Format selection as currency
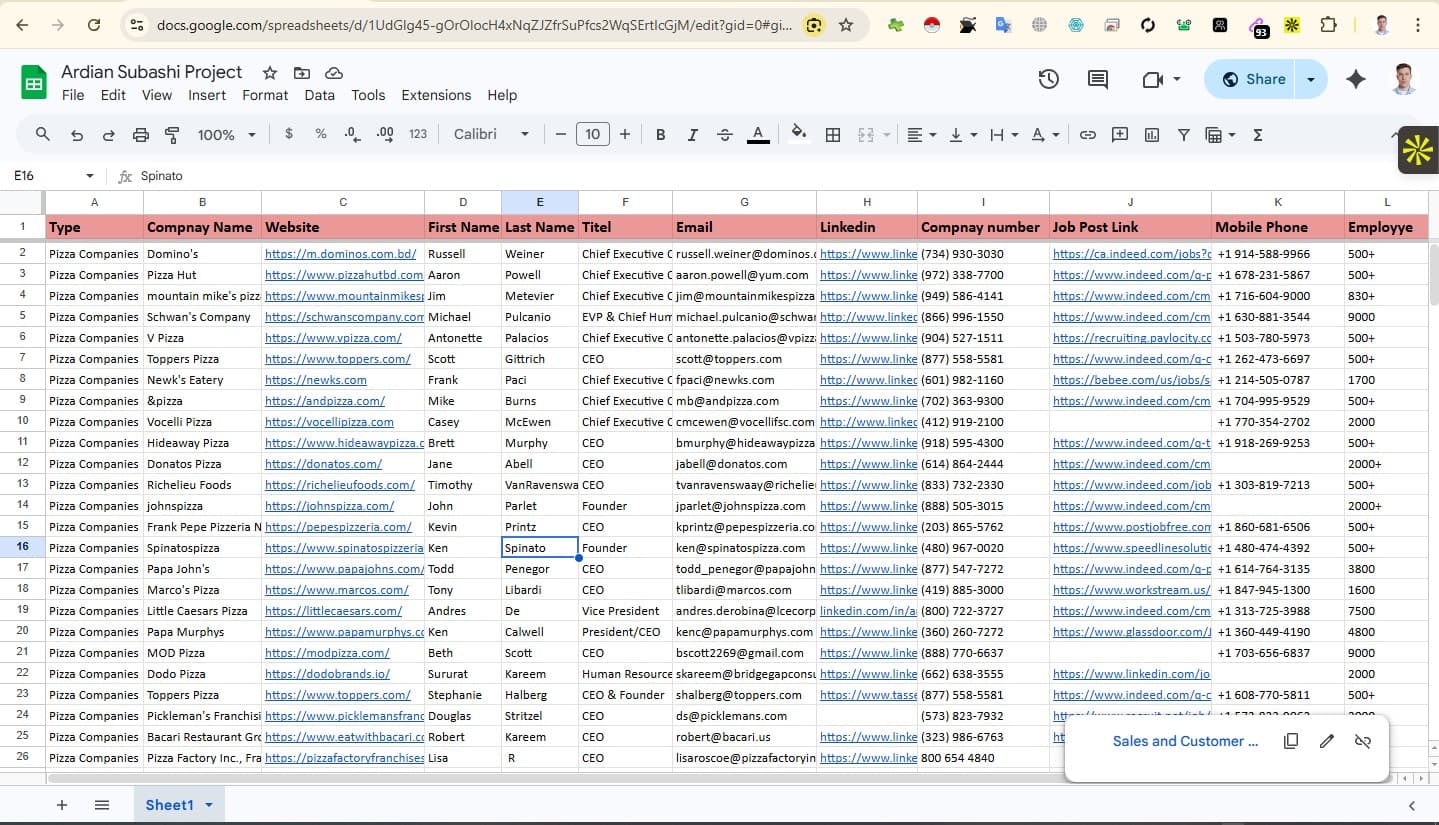 [x=289, y=134]
